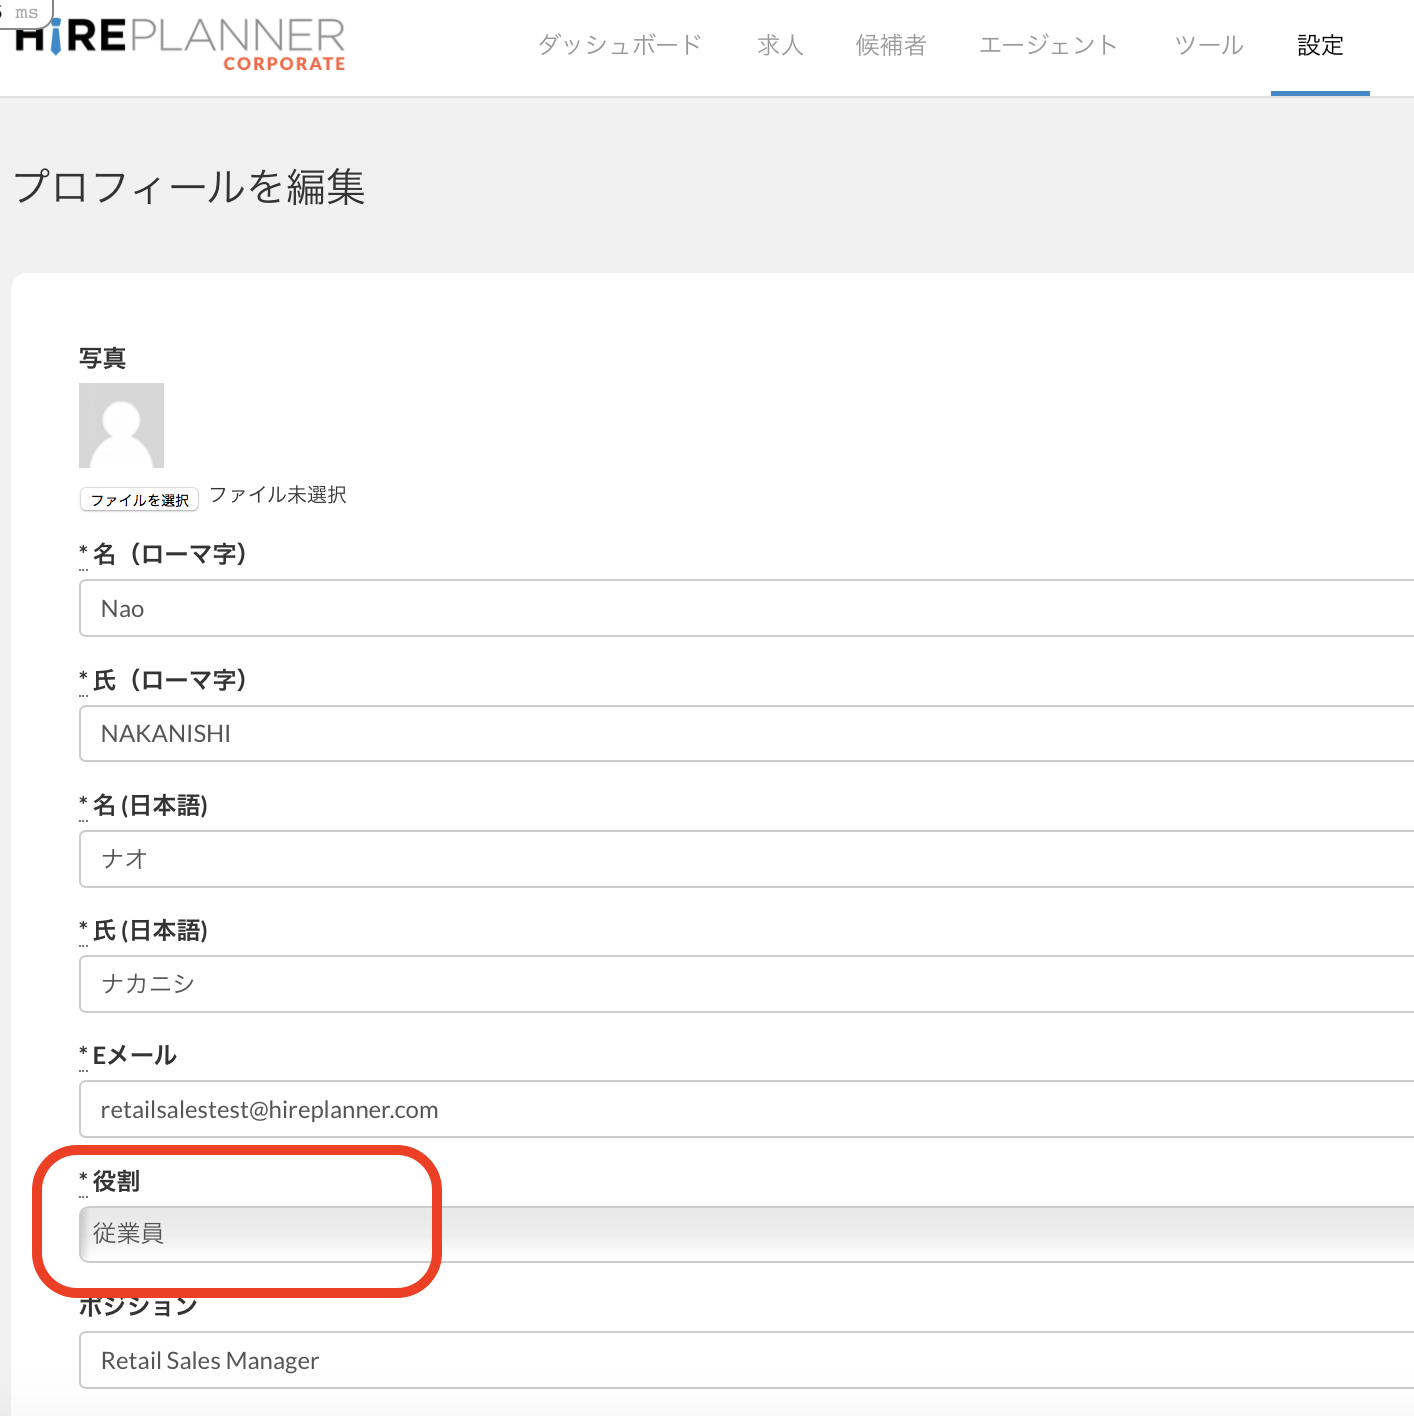The image size is (1414, 1416).
Task: Click the ナカニシ Japanese last name field
Action: point(745,984)
